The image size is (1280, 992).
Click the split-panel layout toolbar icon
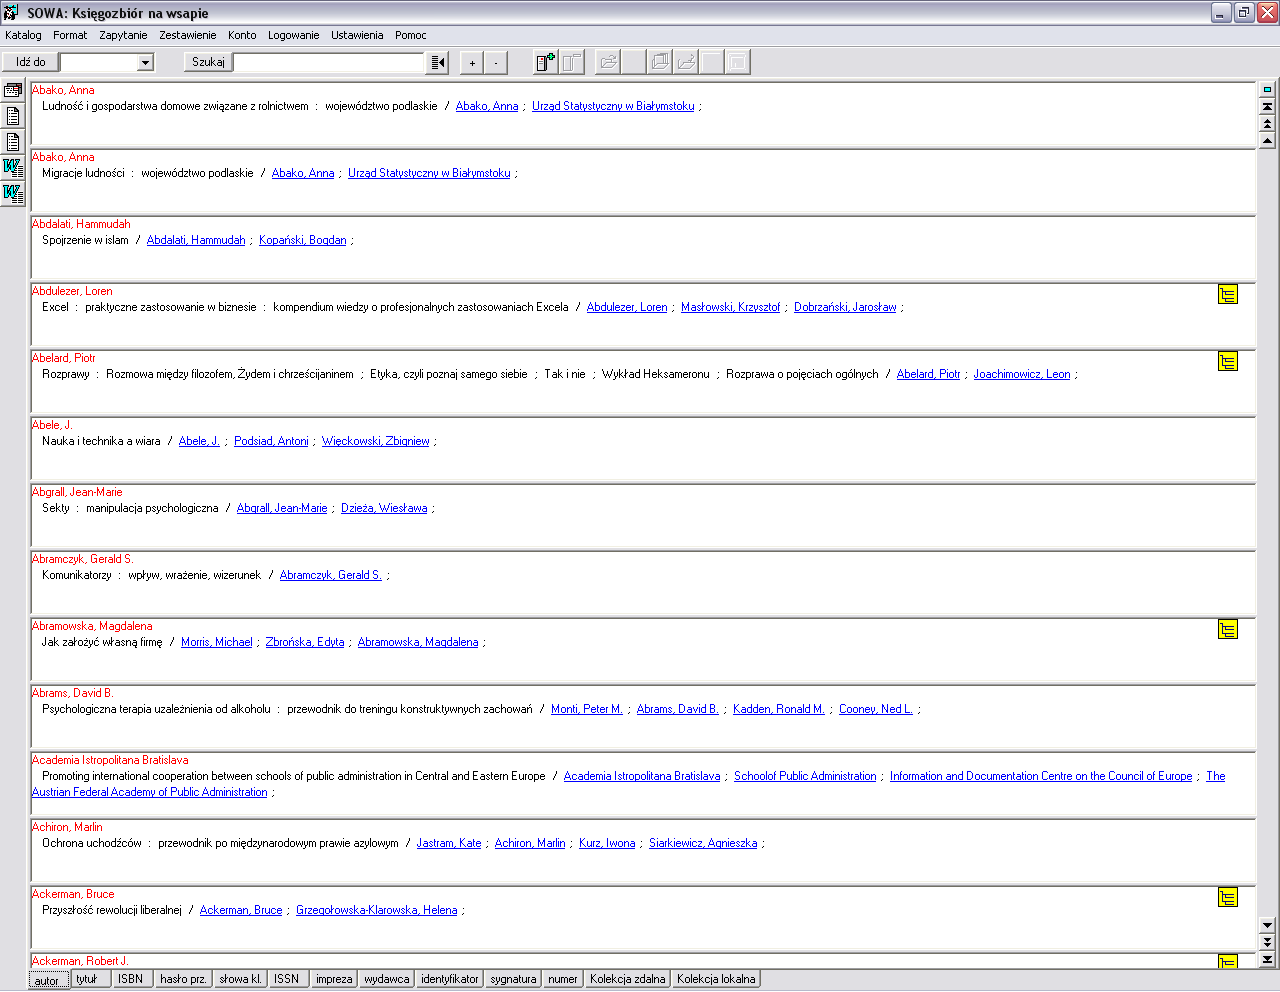[571, 62]
